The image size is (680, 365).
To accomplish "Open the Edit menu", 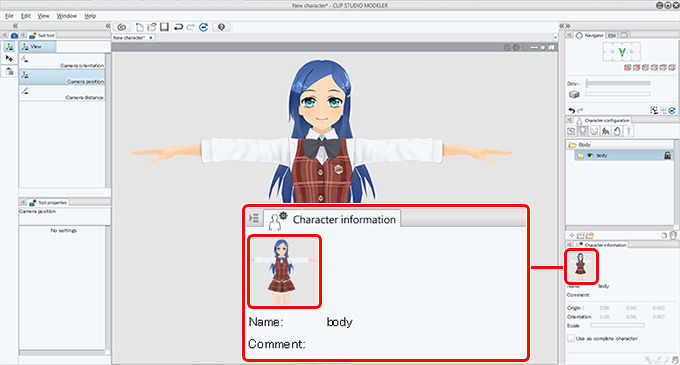I will (x=26, y=16).
